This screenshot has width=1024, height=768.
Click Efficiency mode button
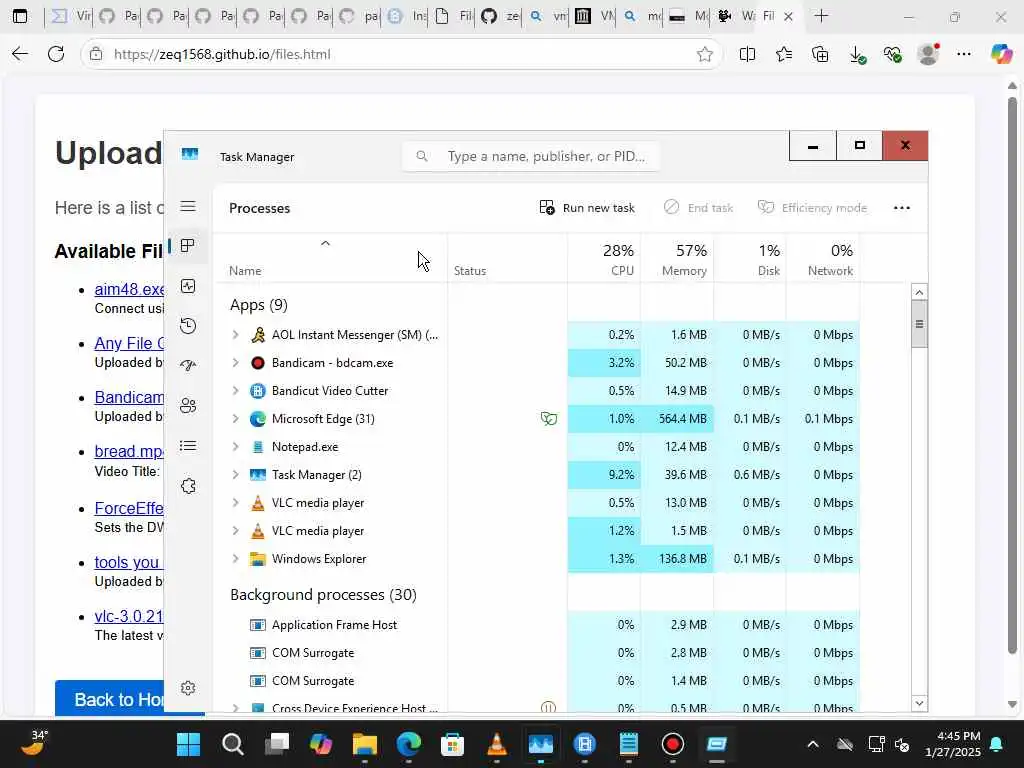812,208
